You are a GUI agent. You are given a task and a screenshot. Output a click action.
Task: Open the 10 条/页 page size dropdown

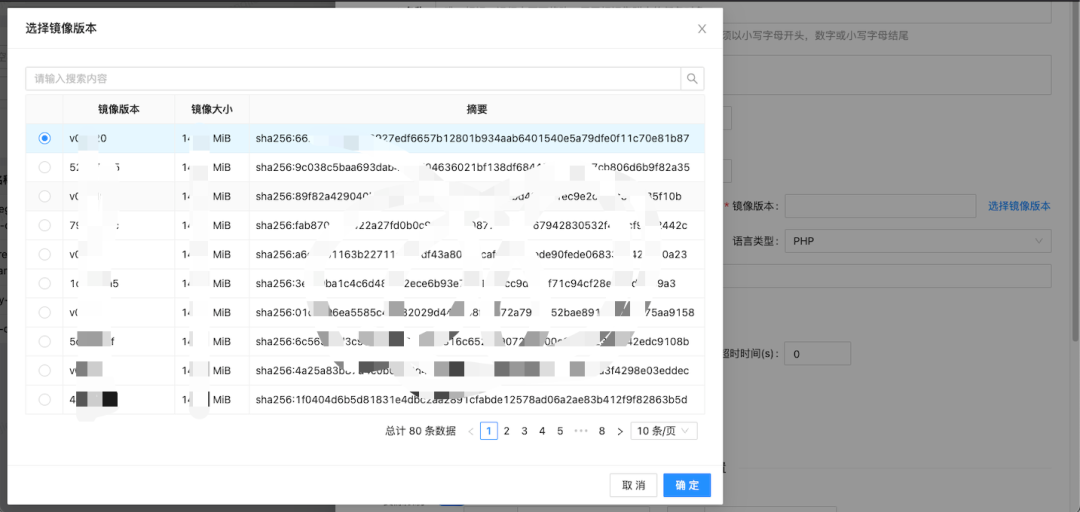tap(664, 431)
